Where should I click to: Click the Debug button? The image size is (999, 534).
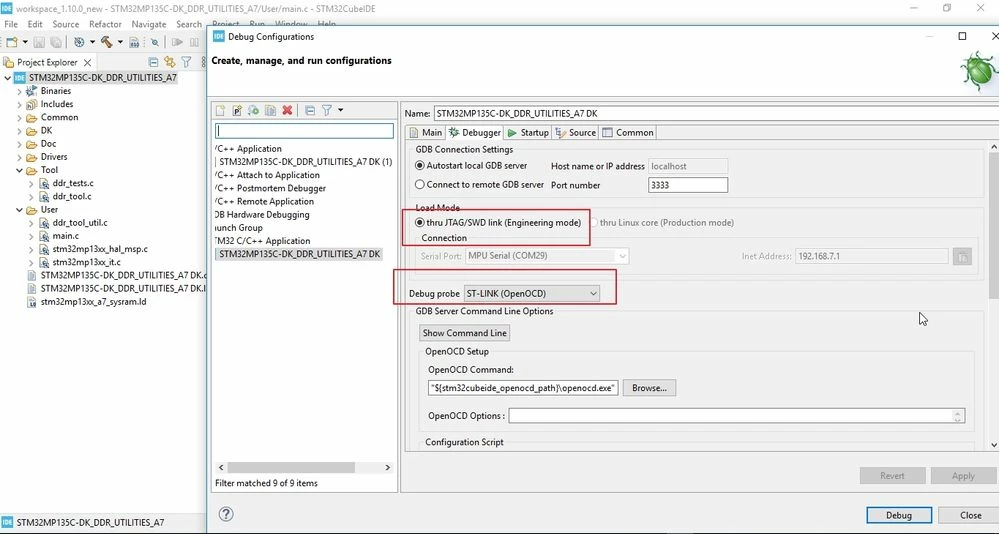click(x=899, y=515)
